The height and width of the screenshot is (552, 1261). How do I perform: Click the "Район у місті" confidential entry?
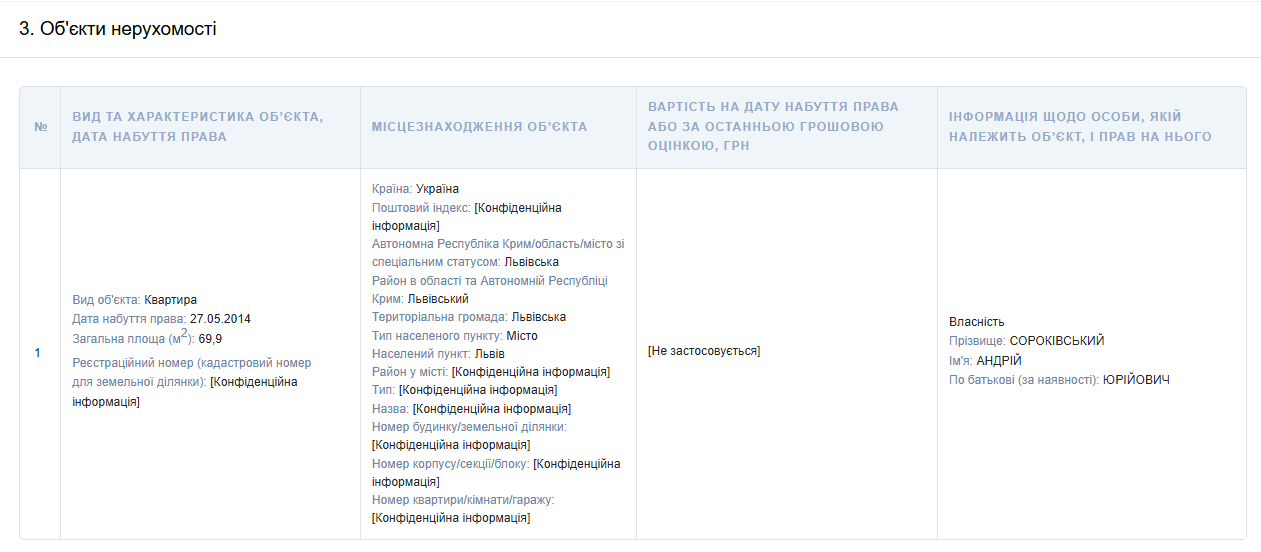click(x=490, y=372)
